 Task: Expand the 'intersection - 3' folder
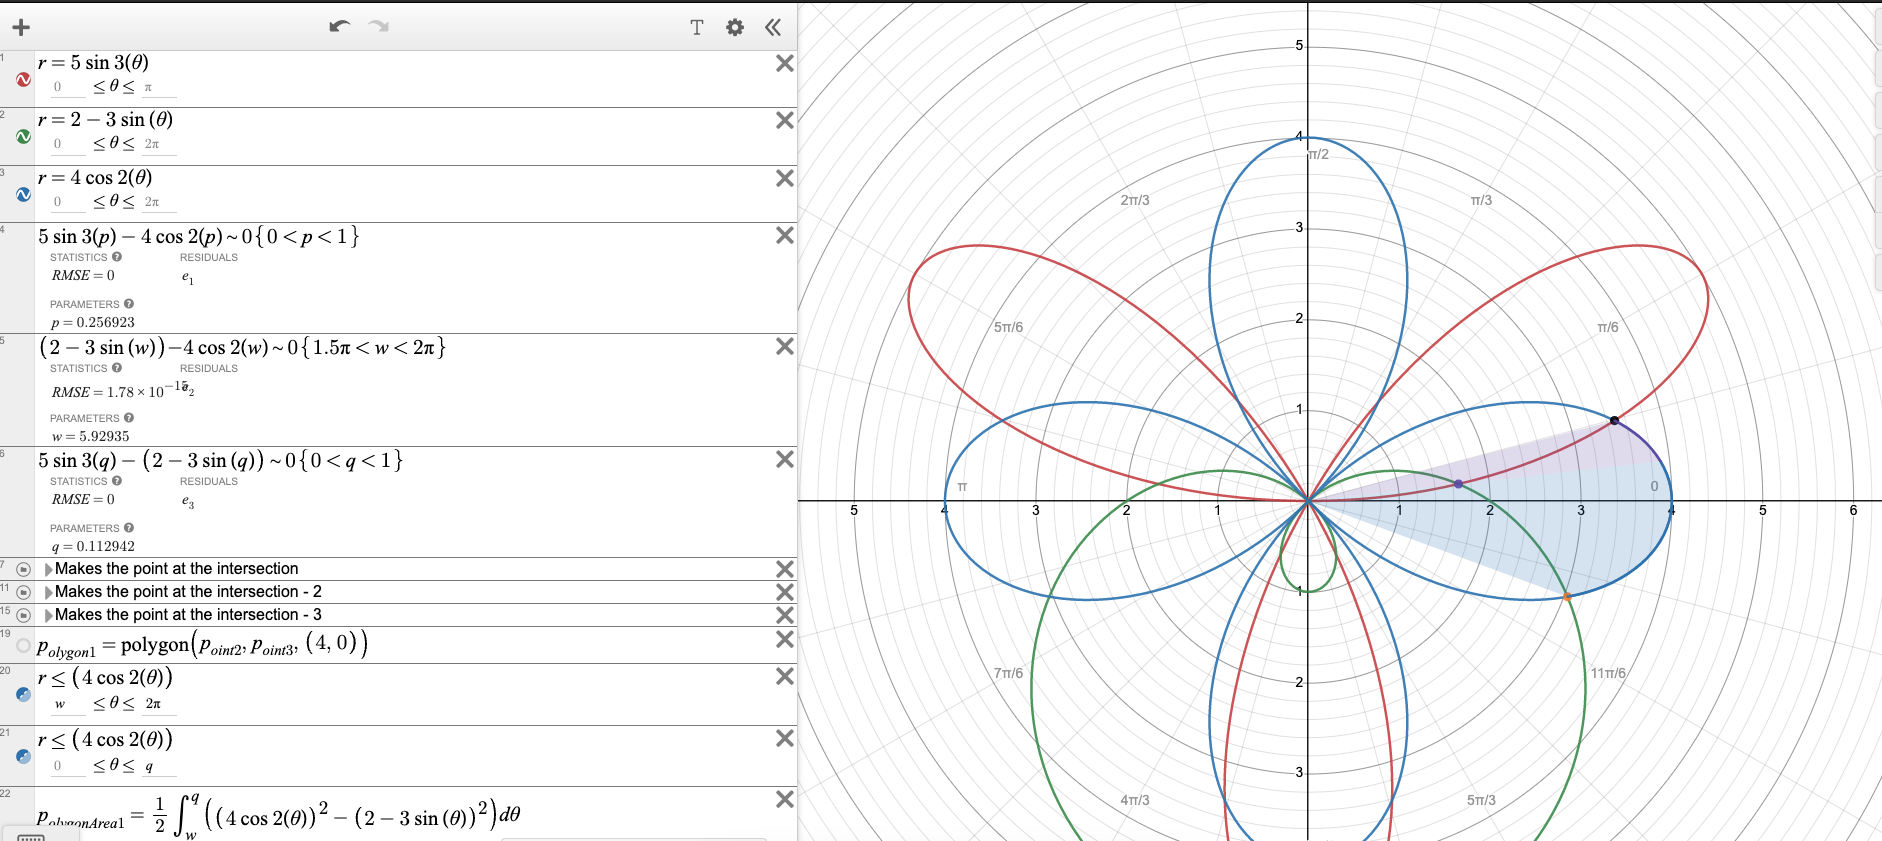(48, 615)
